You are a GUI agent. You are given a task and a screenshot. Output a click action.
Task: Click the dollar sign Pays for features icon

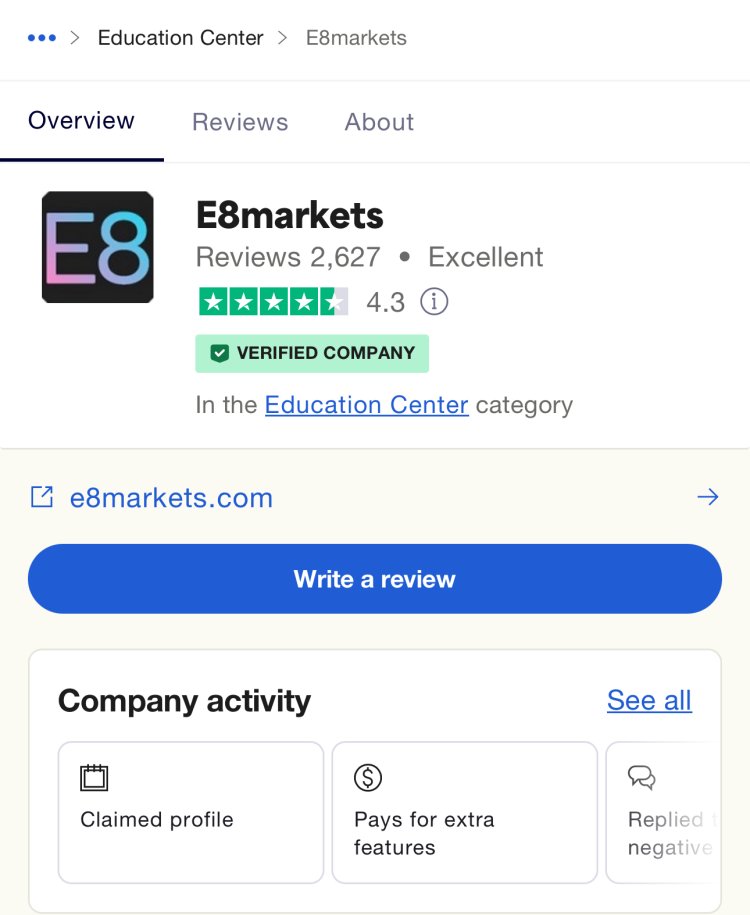coord(368,777)
